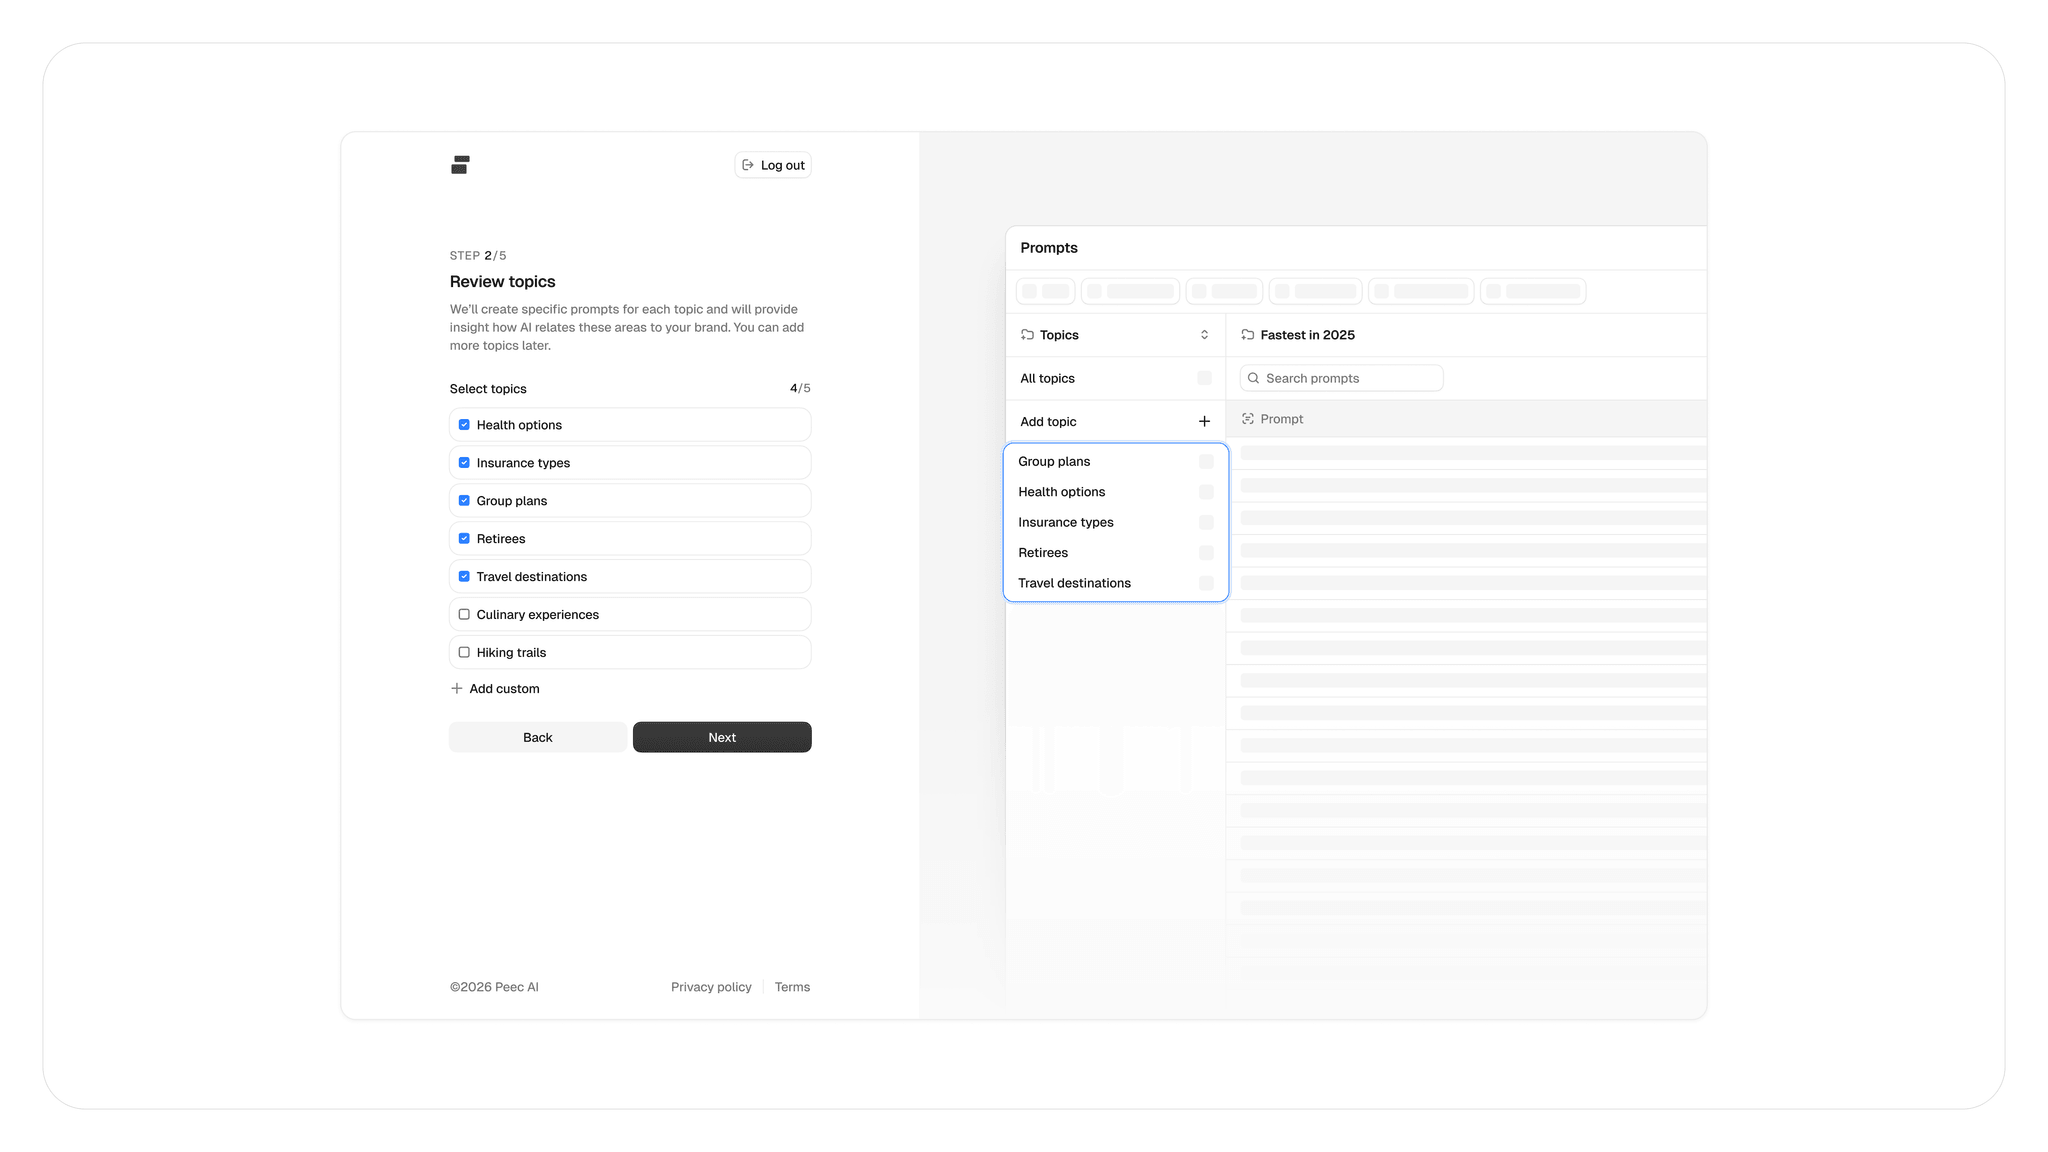Focus the Search prompts field
Screen dimensions: 2048x1152
[x=1350, y=378]
